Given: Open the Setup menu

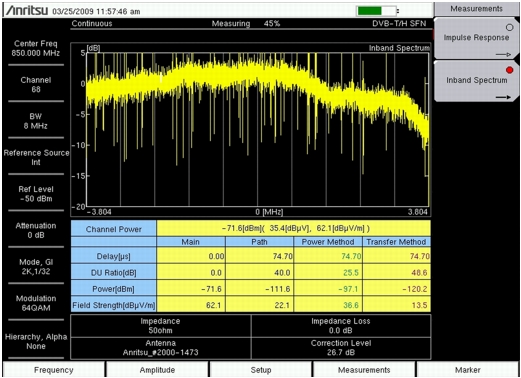Looking at the screenshot, I should (261, 370).
